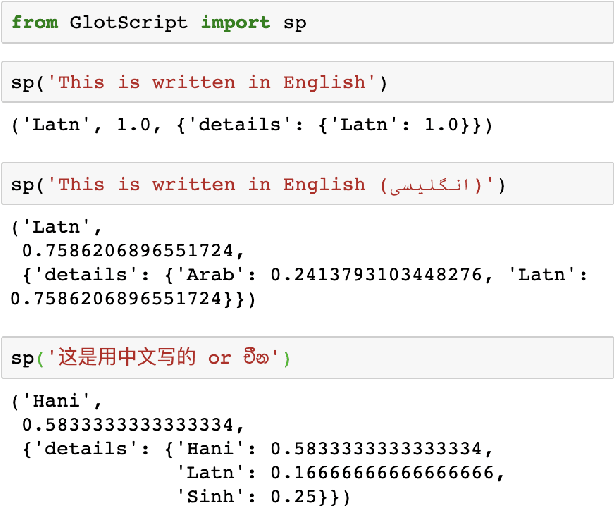The image size is (614, 506).
Task: Click the green 'import' keyword
Action: 234,22
